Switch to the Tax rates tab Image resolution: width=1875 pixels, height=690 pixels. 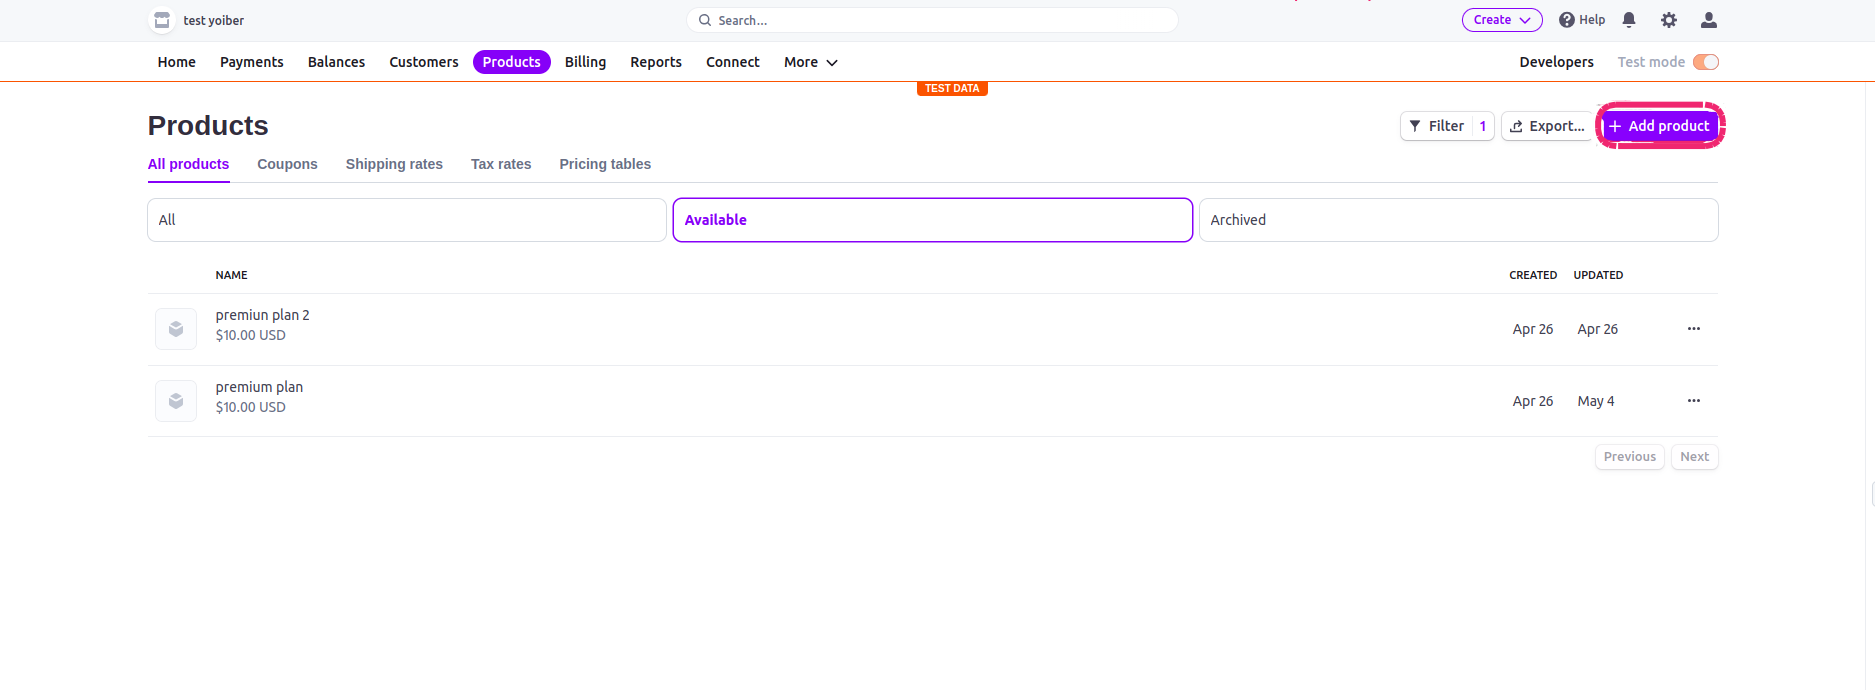pos(501,164)
